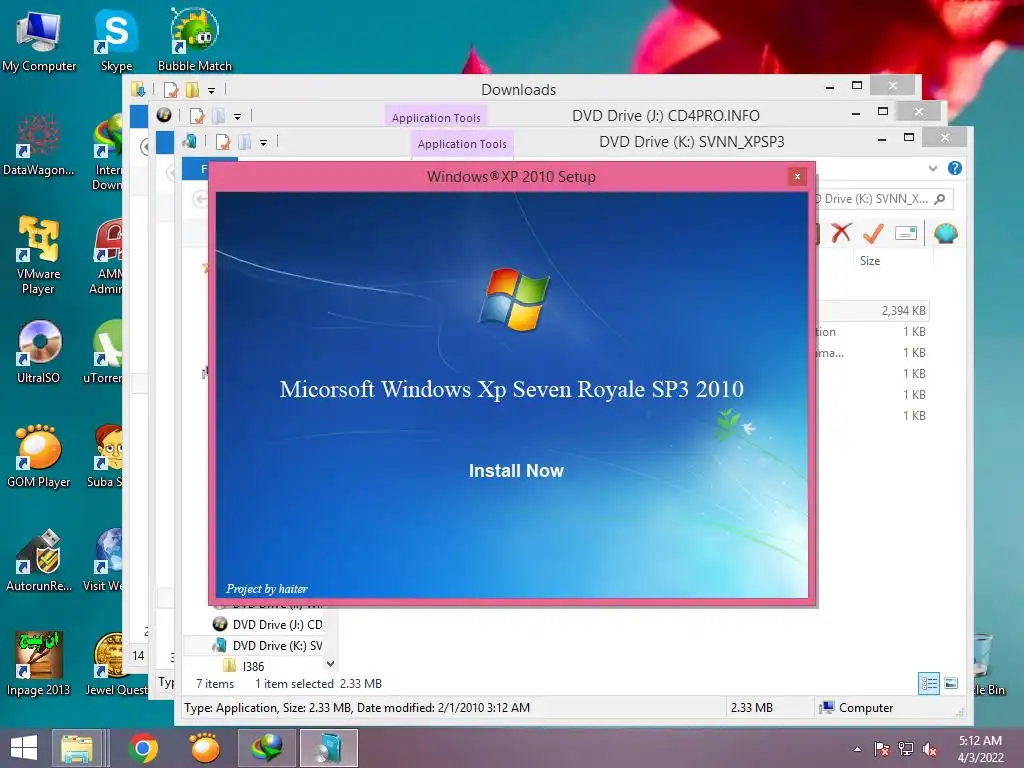This screenshot has width=1024, height=768.
Task: Click the network icon in system tray
Action: click(906, 749)
